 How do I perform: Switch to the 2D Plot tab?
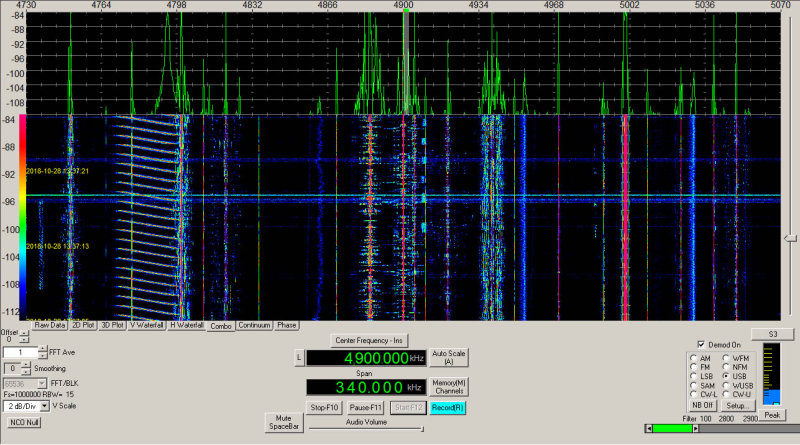click(83, 325)
